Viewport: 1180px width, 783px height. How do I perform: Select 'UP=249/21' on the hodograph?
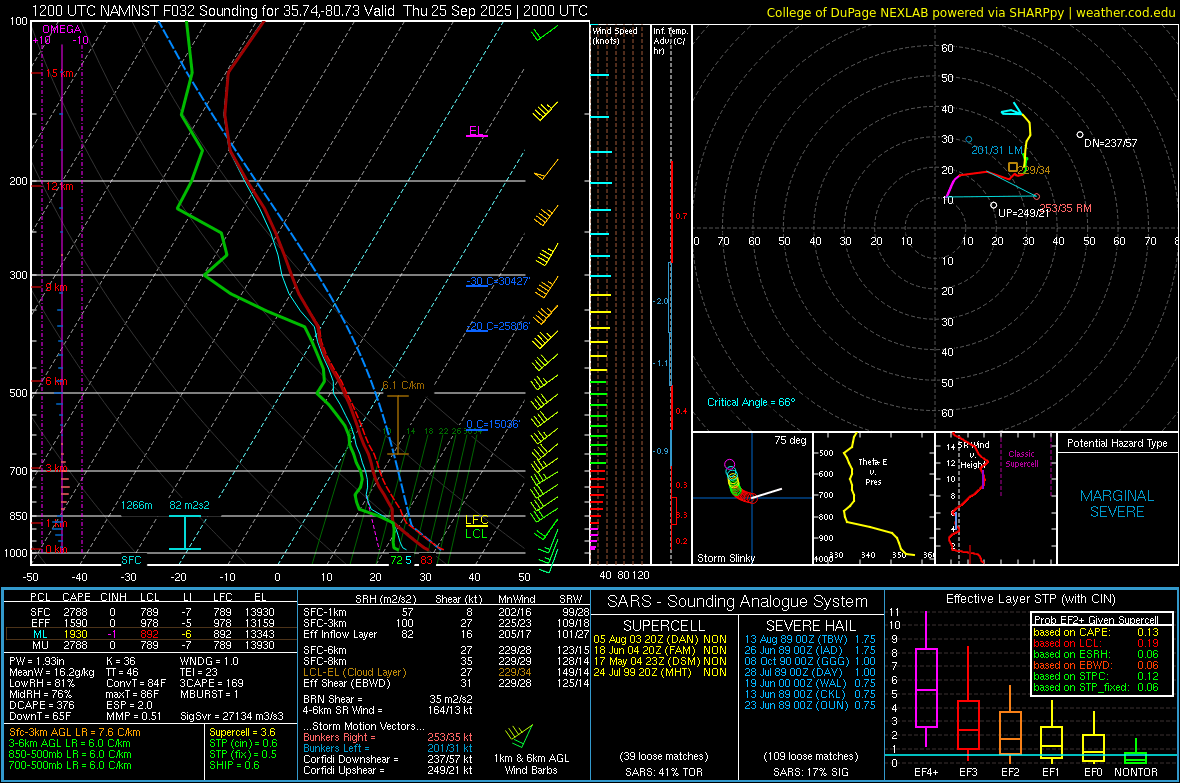pos(1023,213)
